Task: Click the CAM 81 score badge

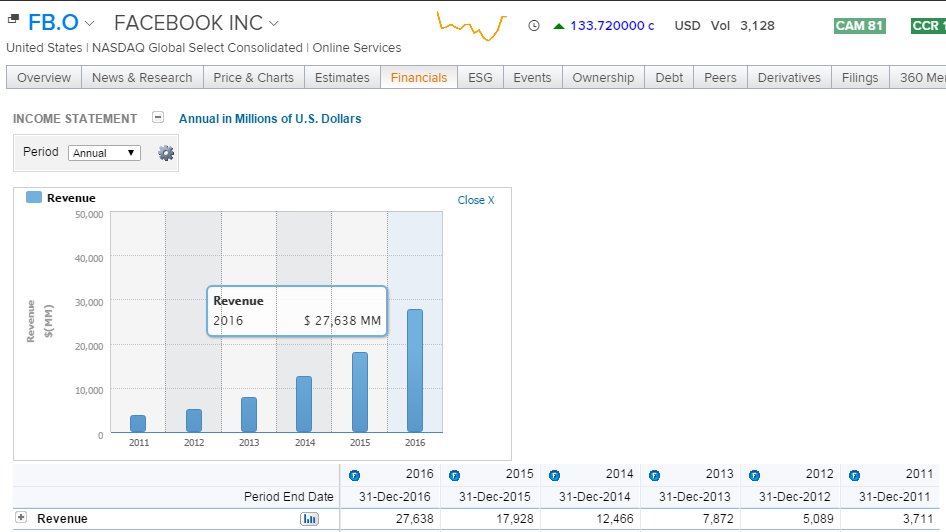Action: coord(860,26)
